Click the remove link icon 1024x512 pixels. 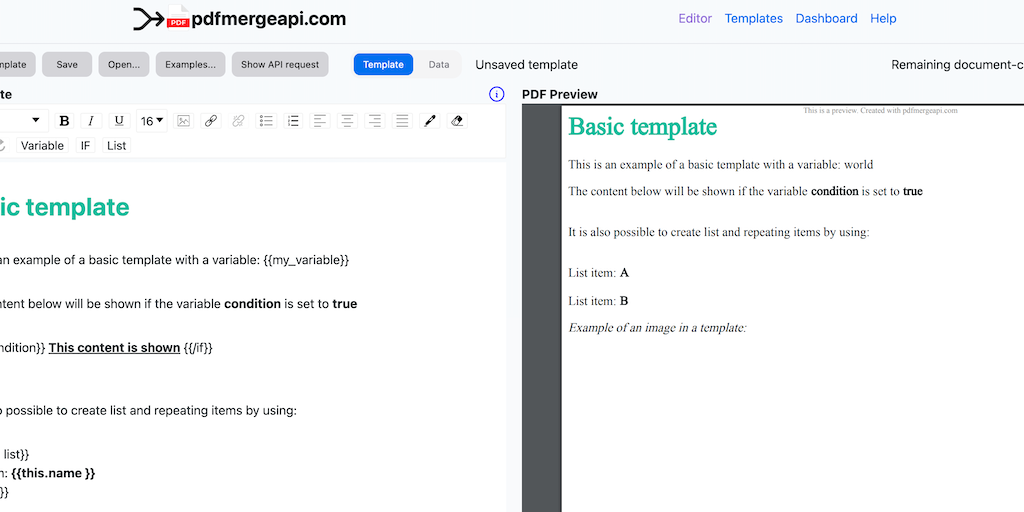tap(238, 121)
